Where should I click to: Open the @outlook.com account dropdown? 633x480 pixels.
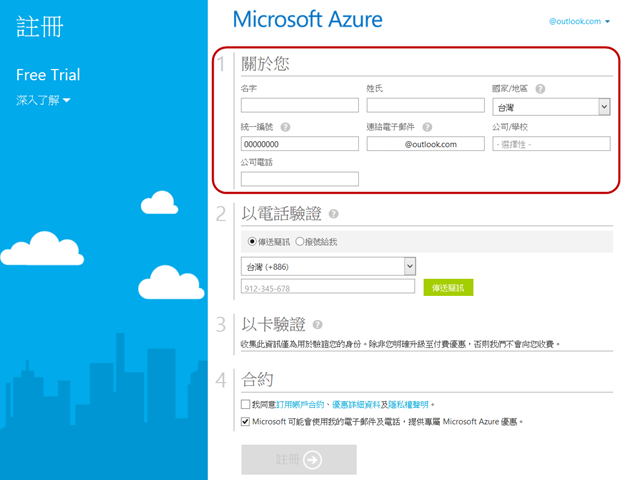(x=579, y=21)
